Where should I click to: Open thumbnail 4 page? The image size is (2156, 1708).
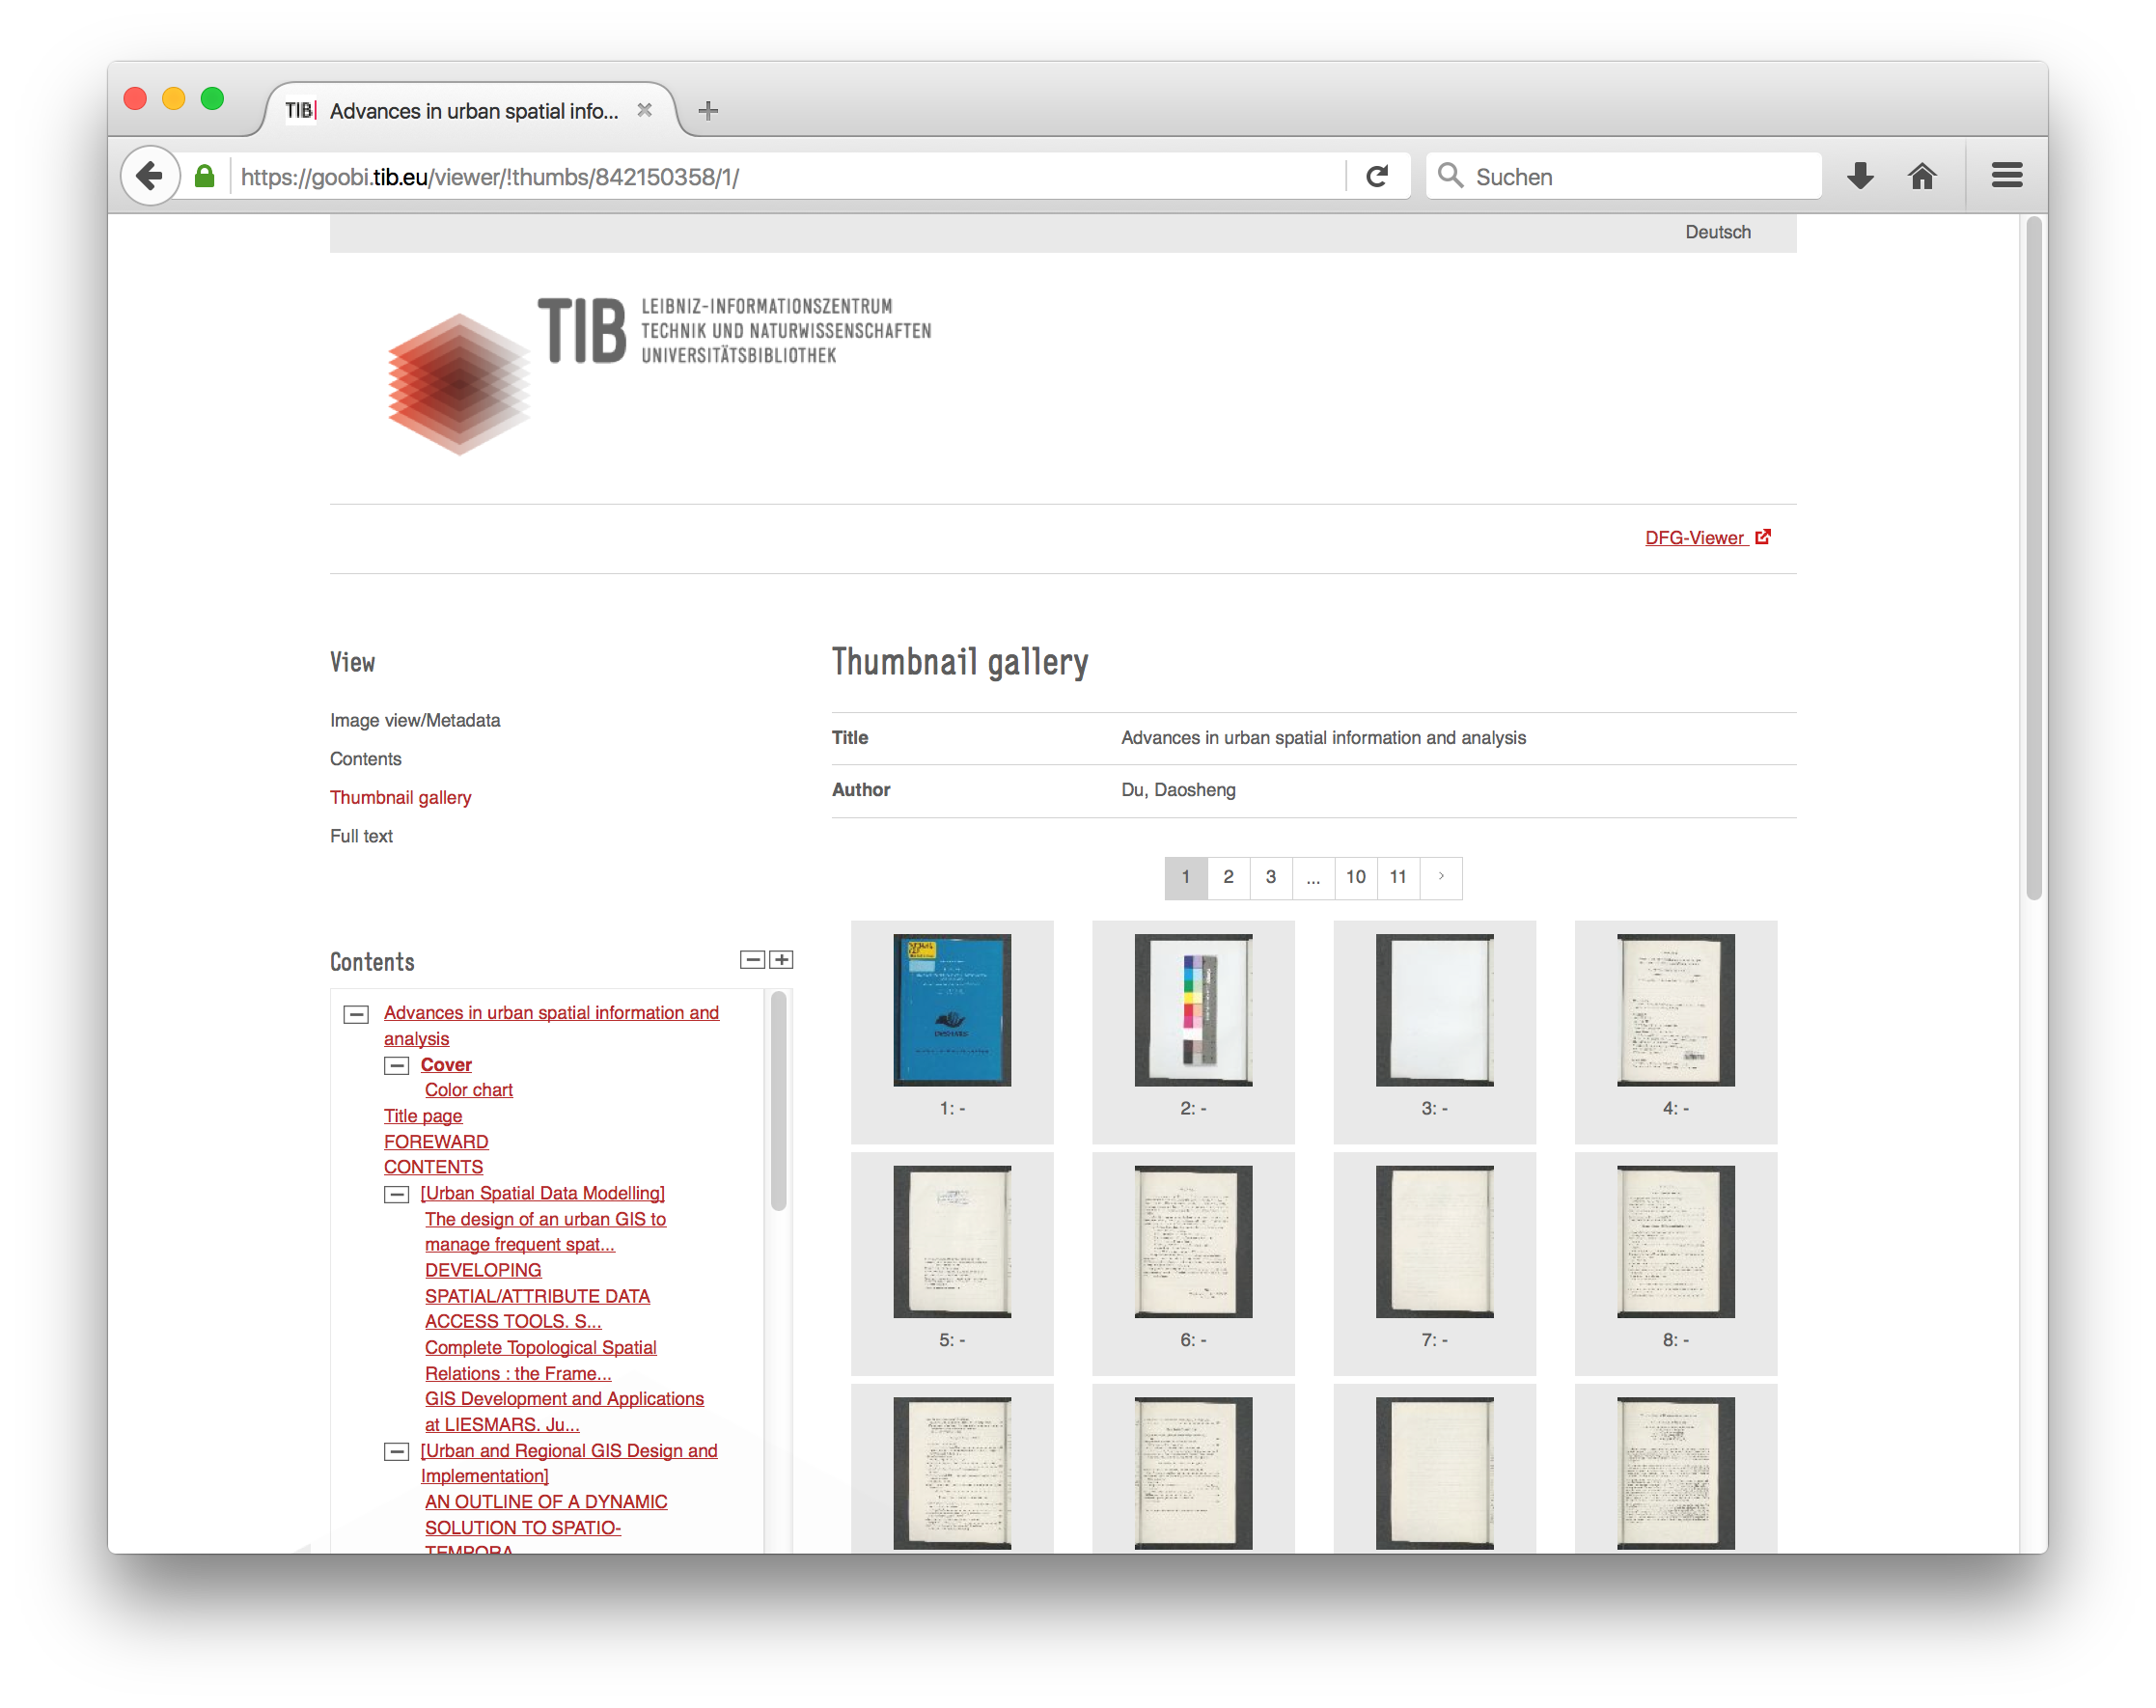click(x=1676, y=1010)
